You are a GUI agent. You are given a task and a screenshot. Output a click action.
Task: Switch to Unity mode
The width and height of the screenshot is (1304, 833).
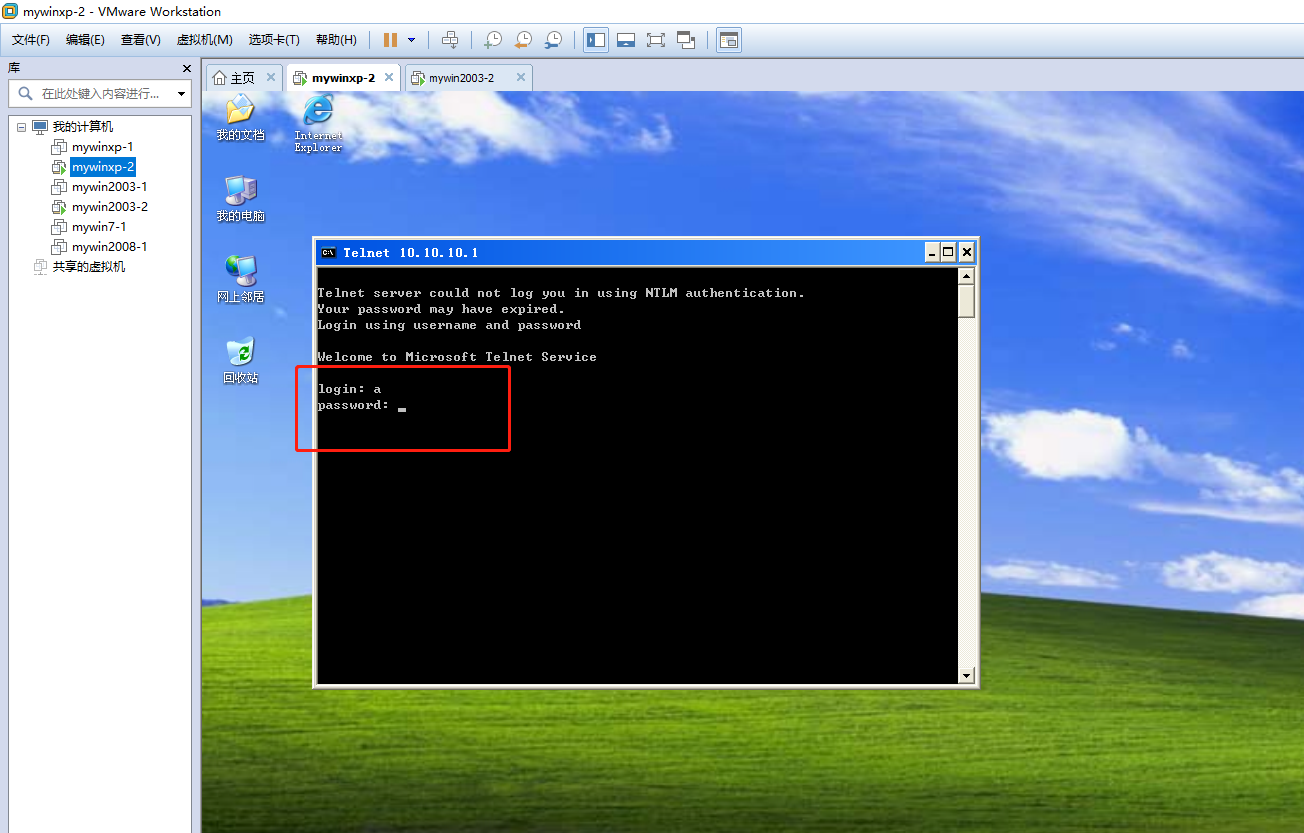point(686,40)
